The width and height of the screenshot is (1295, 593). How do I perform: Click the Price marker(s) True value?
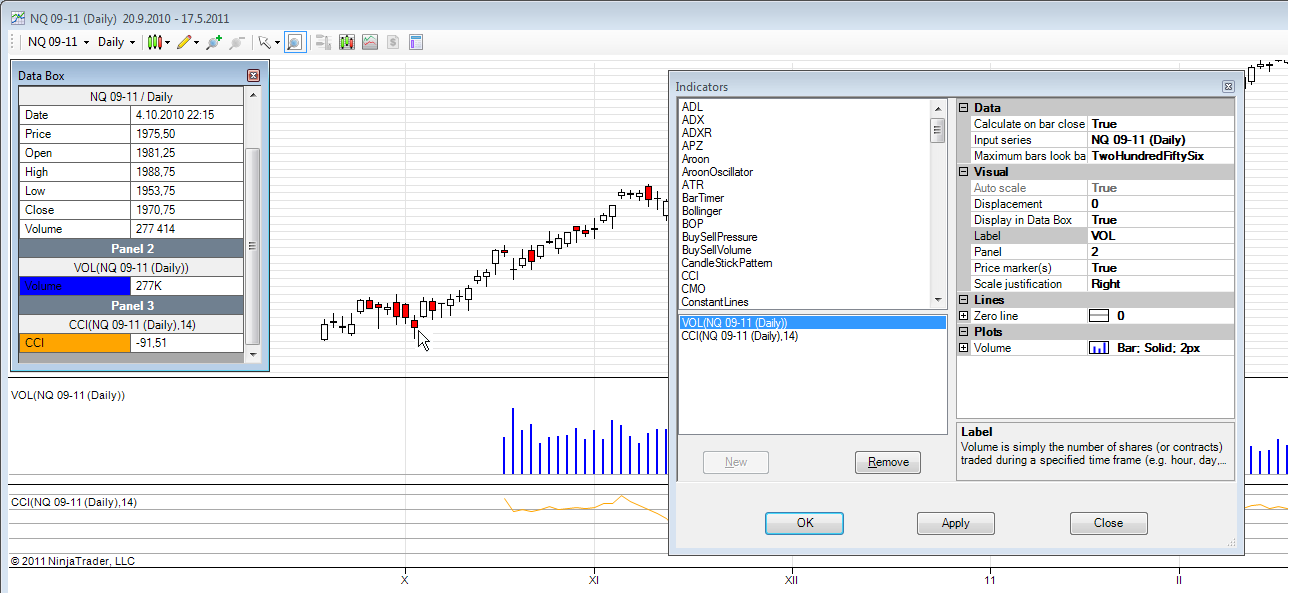[x=1161, y=268]
